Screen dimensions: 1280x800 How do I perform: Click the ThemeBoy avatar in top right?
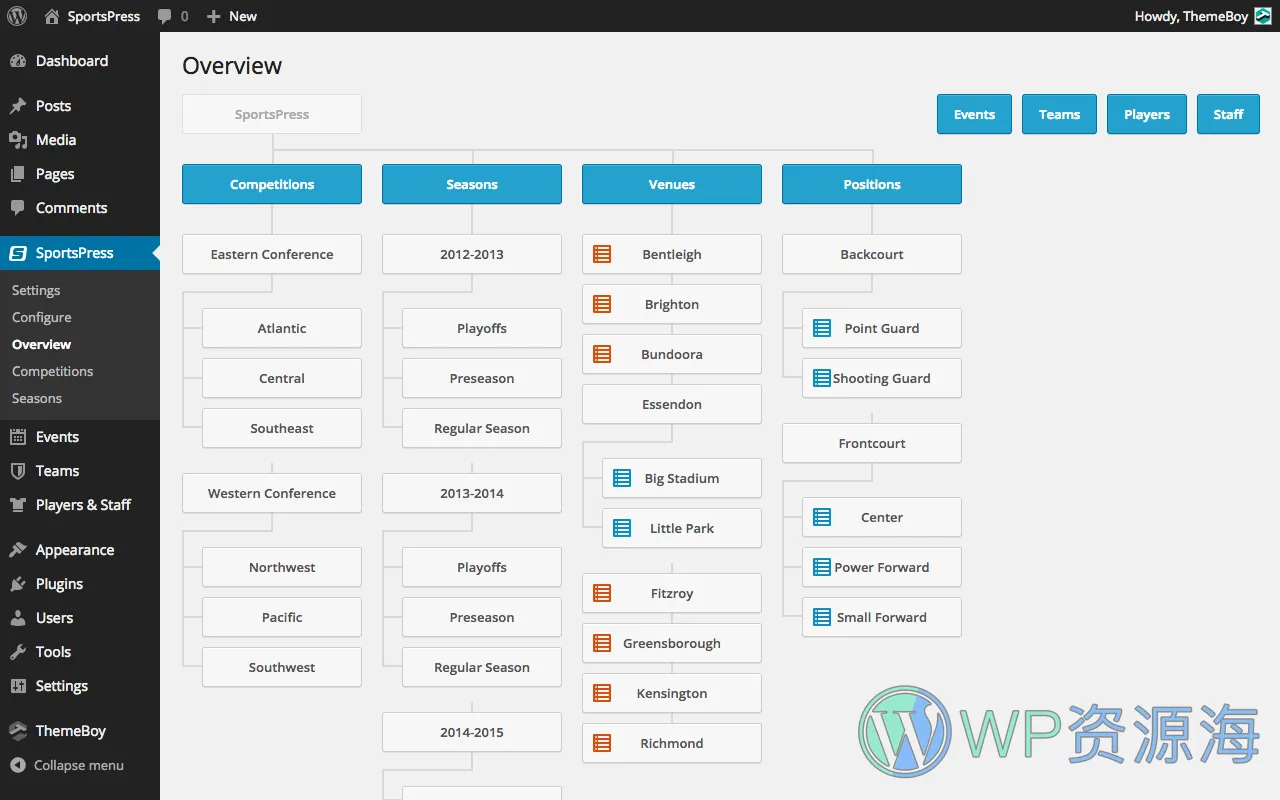(x=1263, y=16)
